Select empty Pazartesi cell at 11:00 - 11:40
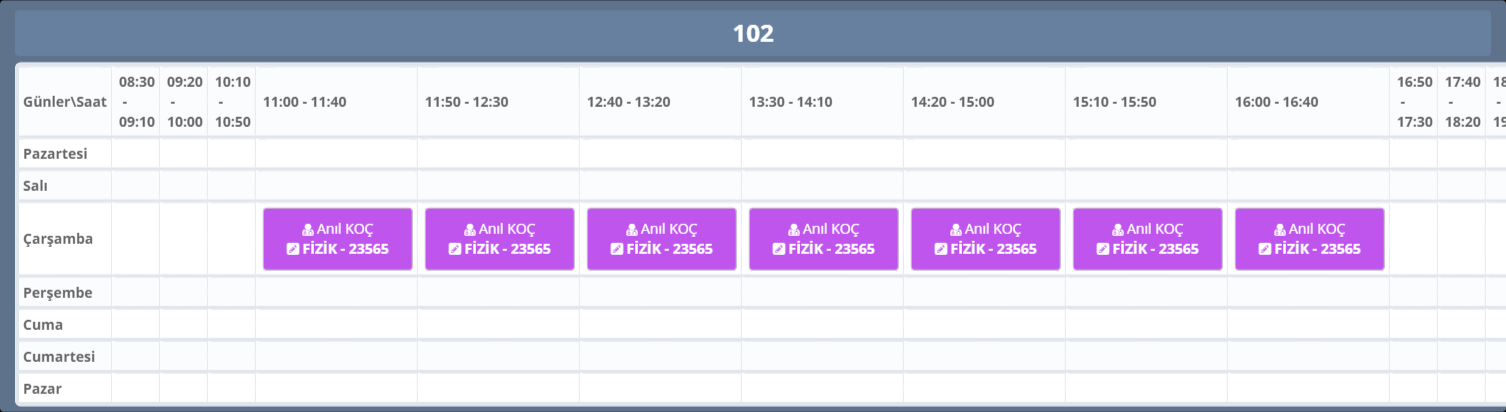 pyautogui.click(x=336, y=153)
